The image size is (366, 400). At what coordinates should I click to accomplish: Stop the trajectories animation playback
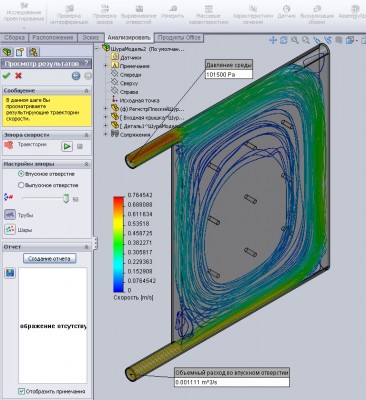[80, 146]
